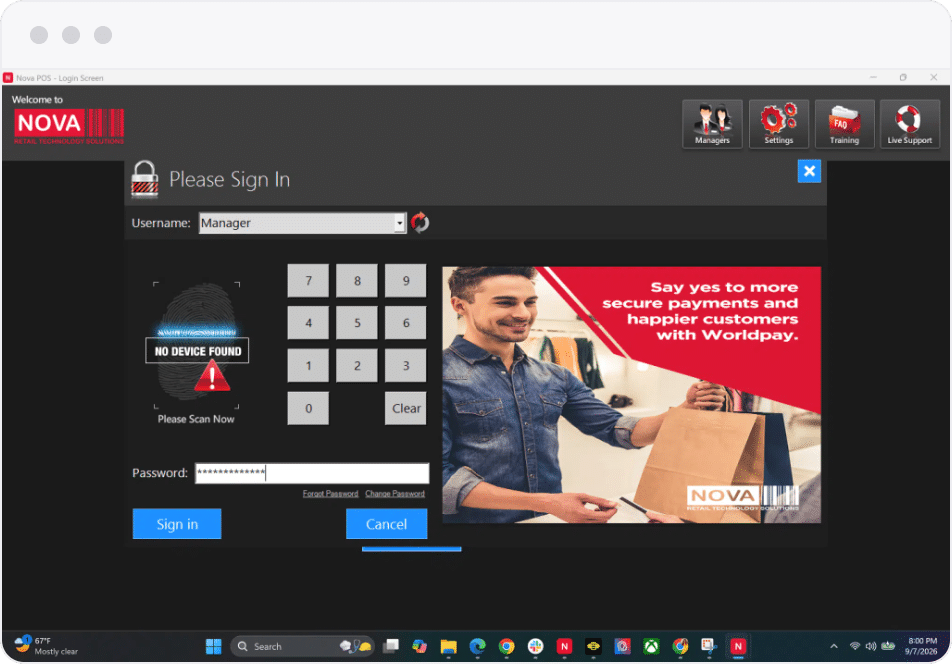Switch to the active Nova POS taskbar icon
952x664 pixels.
(738, 646)
